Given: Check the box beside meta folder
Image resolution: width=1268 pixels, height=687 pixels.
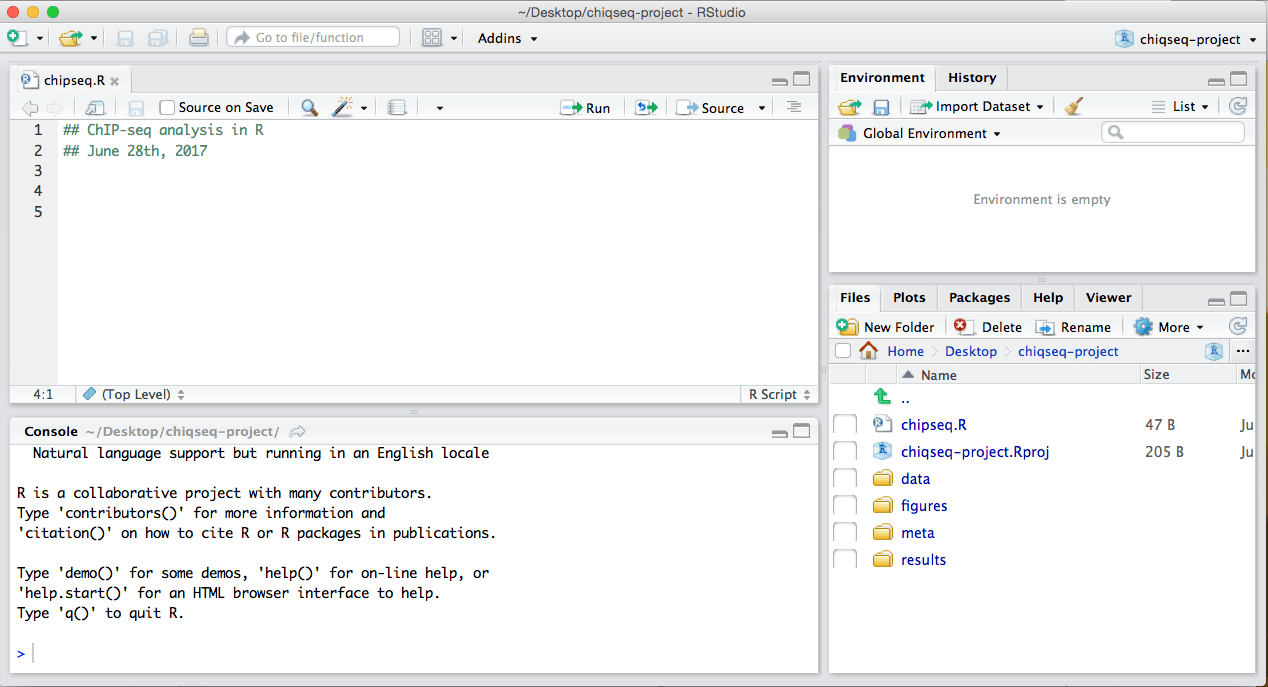Looking at the screenshot, I should [845, 533].
